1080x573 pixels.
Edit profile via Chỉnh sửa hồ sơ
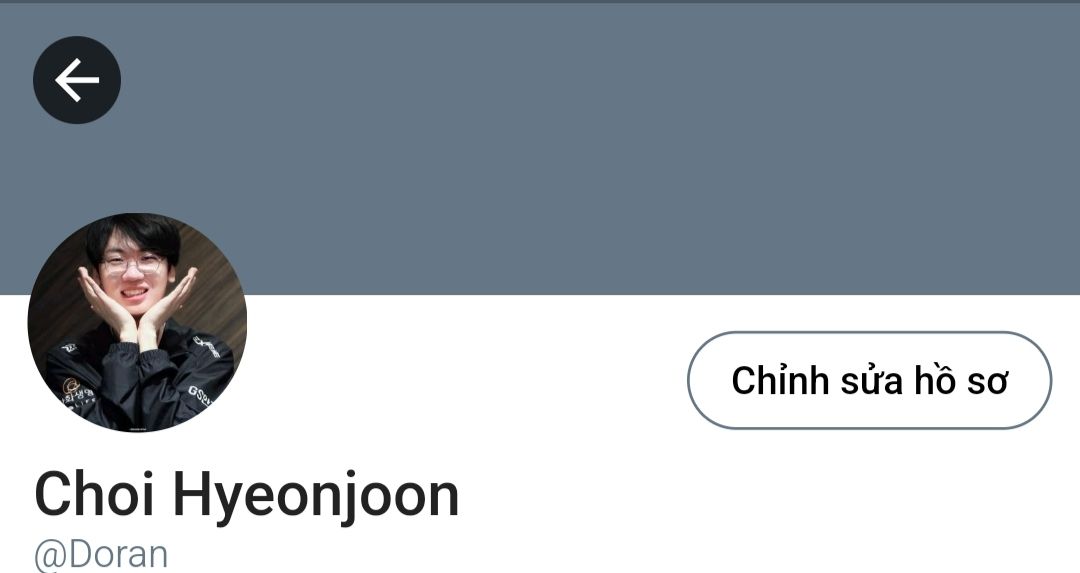[869, 380]
